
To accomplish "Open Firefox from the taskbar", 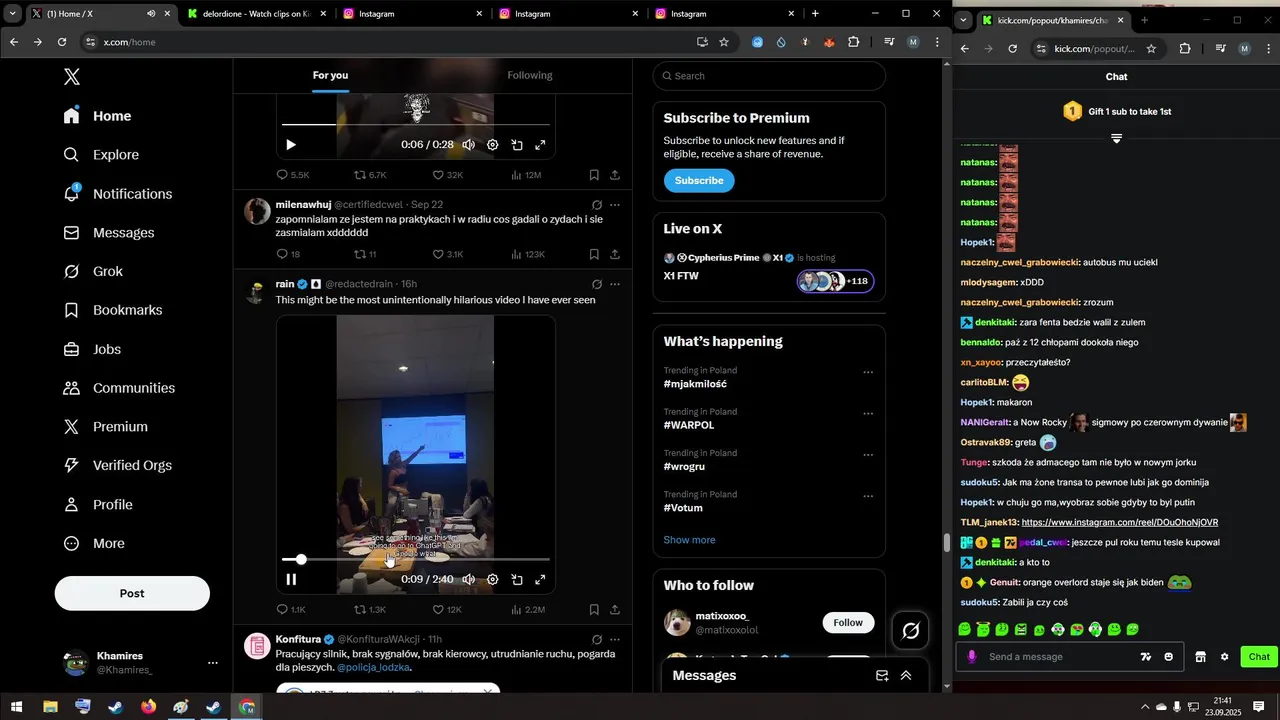I will pos(148,707).
